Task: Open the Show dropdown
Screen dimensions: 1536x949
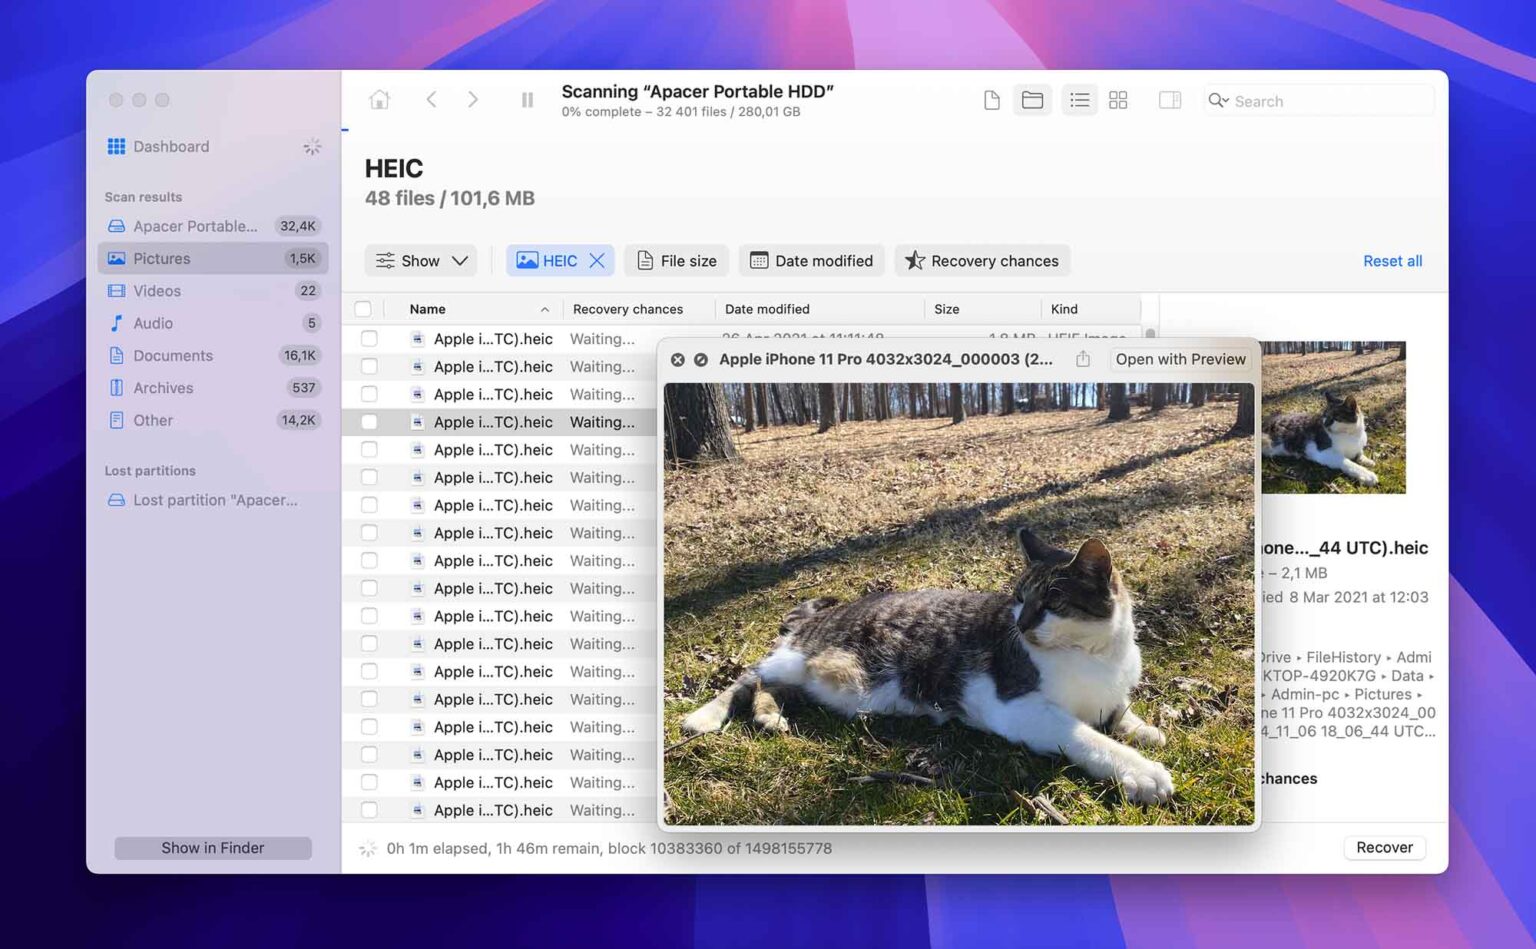Action: pos(421,261)
